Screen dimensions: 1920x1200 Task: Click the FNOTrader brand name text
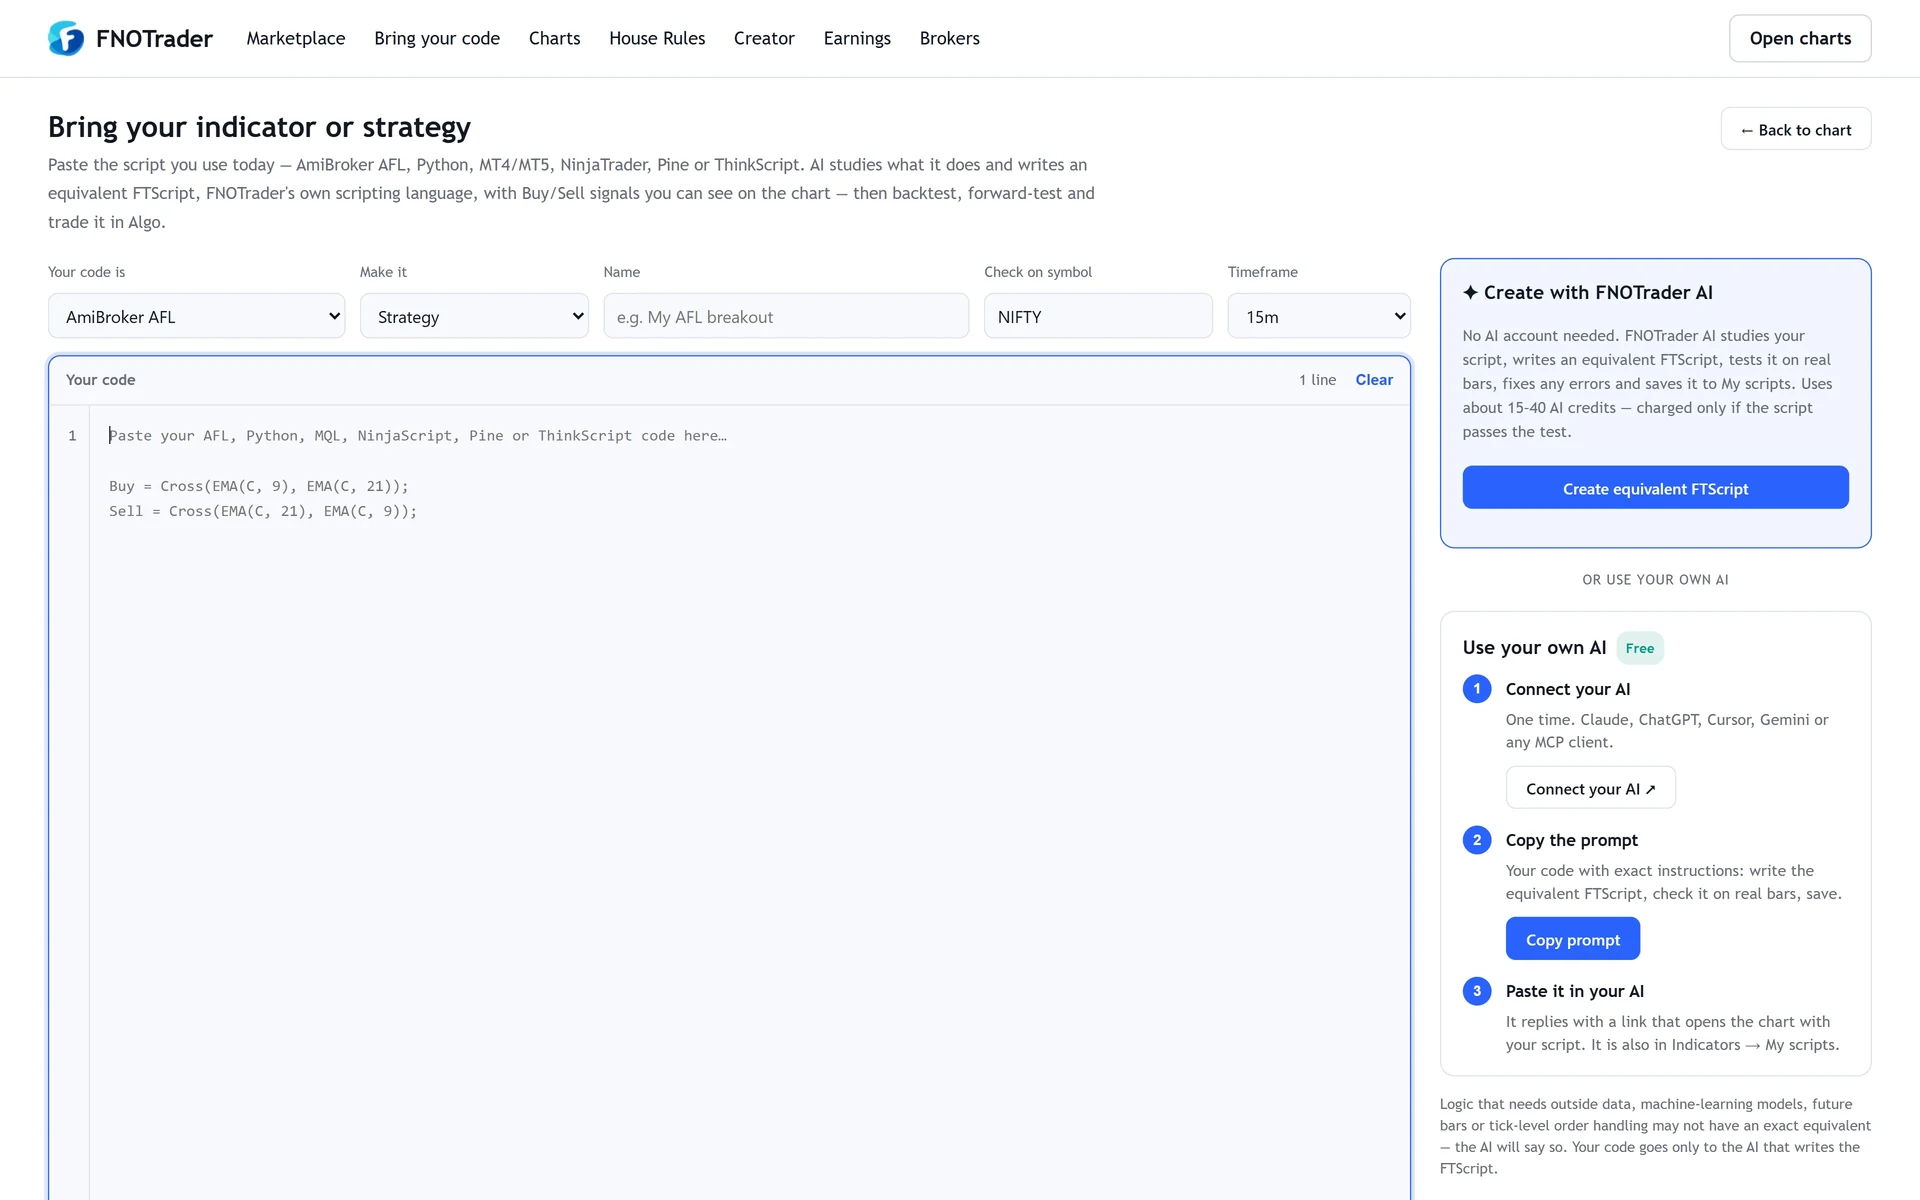154,38
